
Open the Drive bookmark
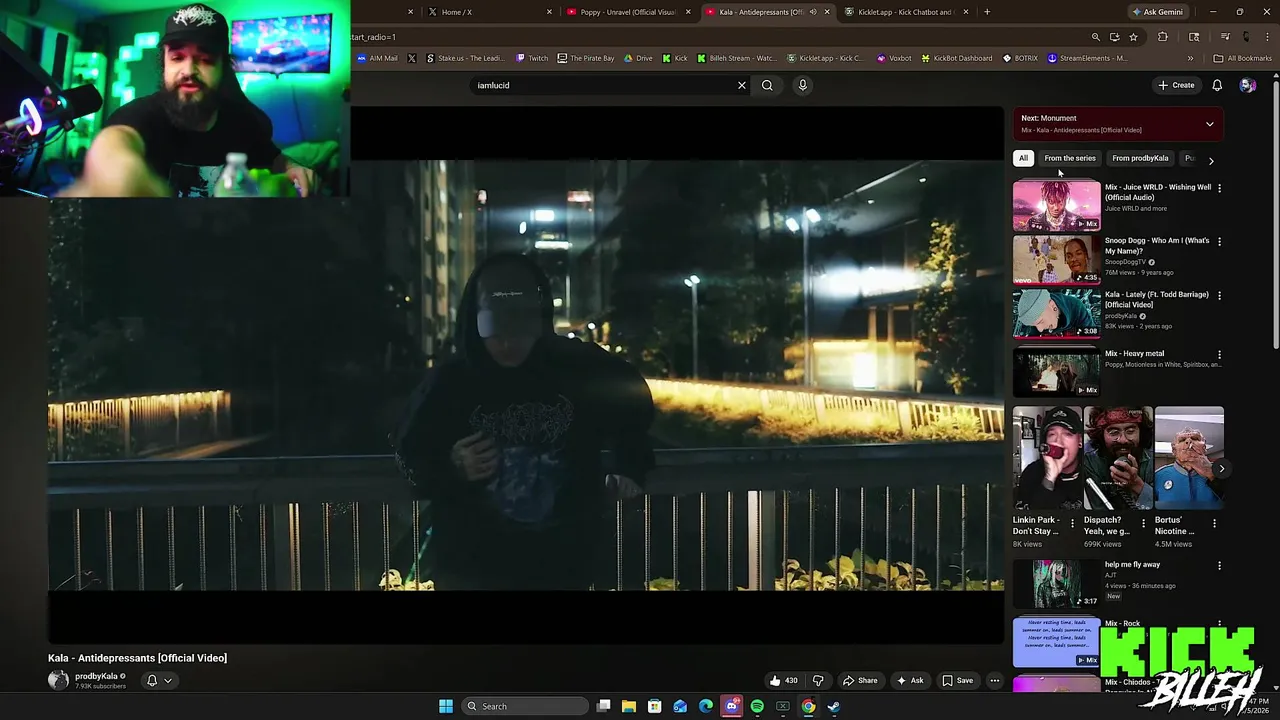tap(638, 58)
